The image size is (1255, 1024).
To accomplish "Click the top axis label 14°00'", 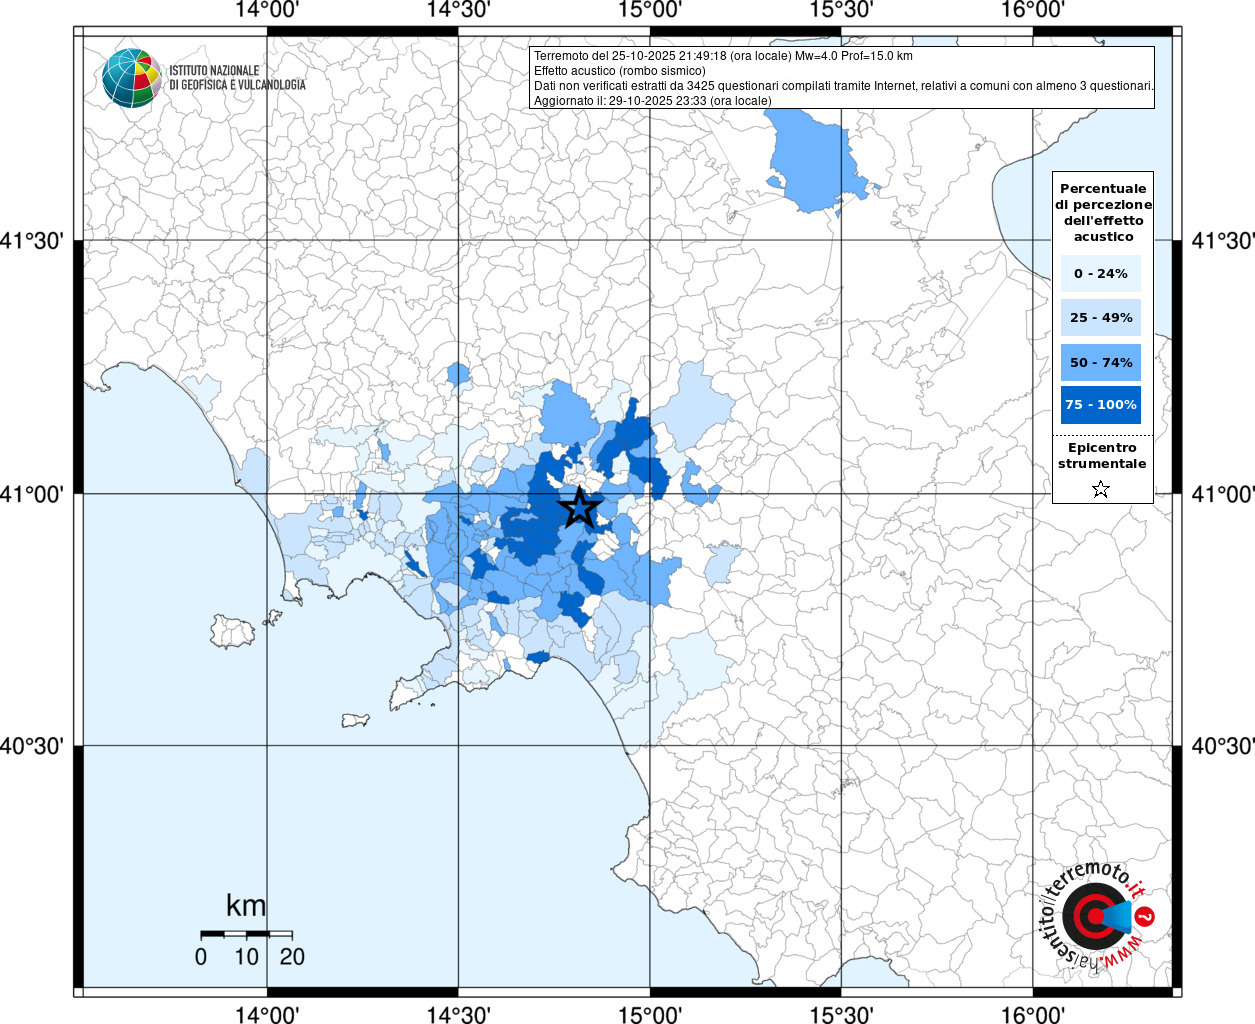I will [x=267, y=10].
